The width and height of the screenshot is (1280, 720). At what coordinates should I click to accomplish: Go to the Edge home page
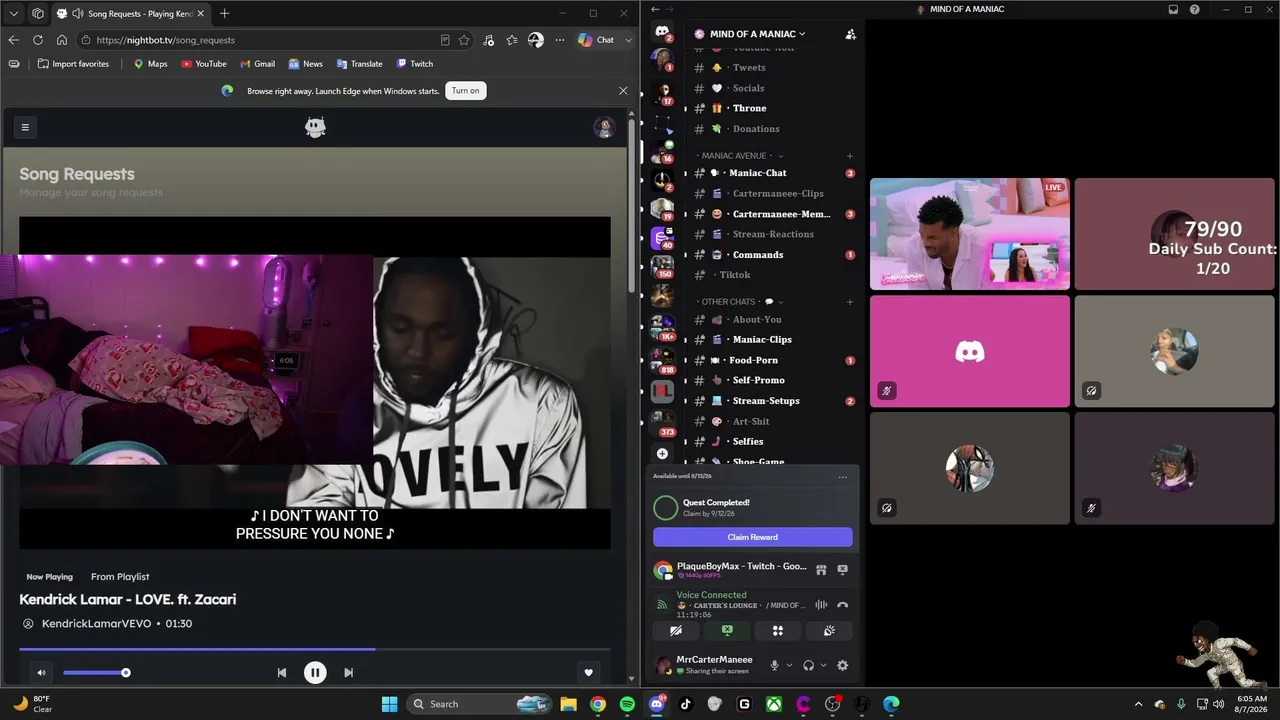tap(62, 40)
